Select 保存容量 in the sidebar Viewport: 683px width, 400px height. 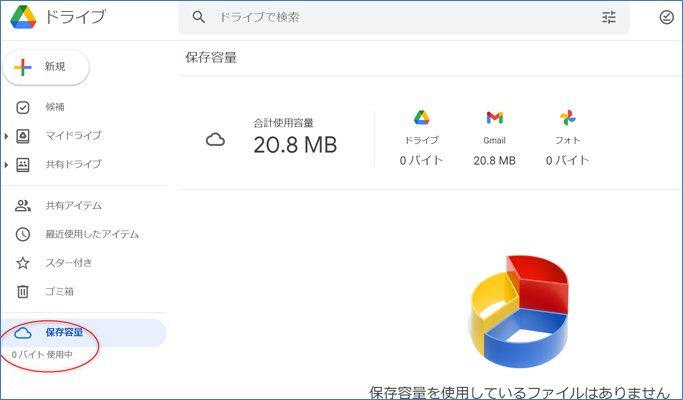[84, 333]
